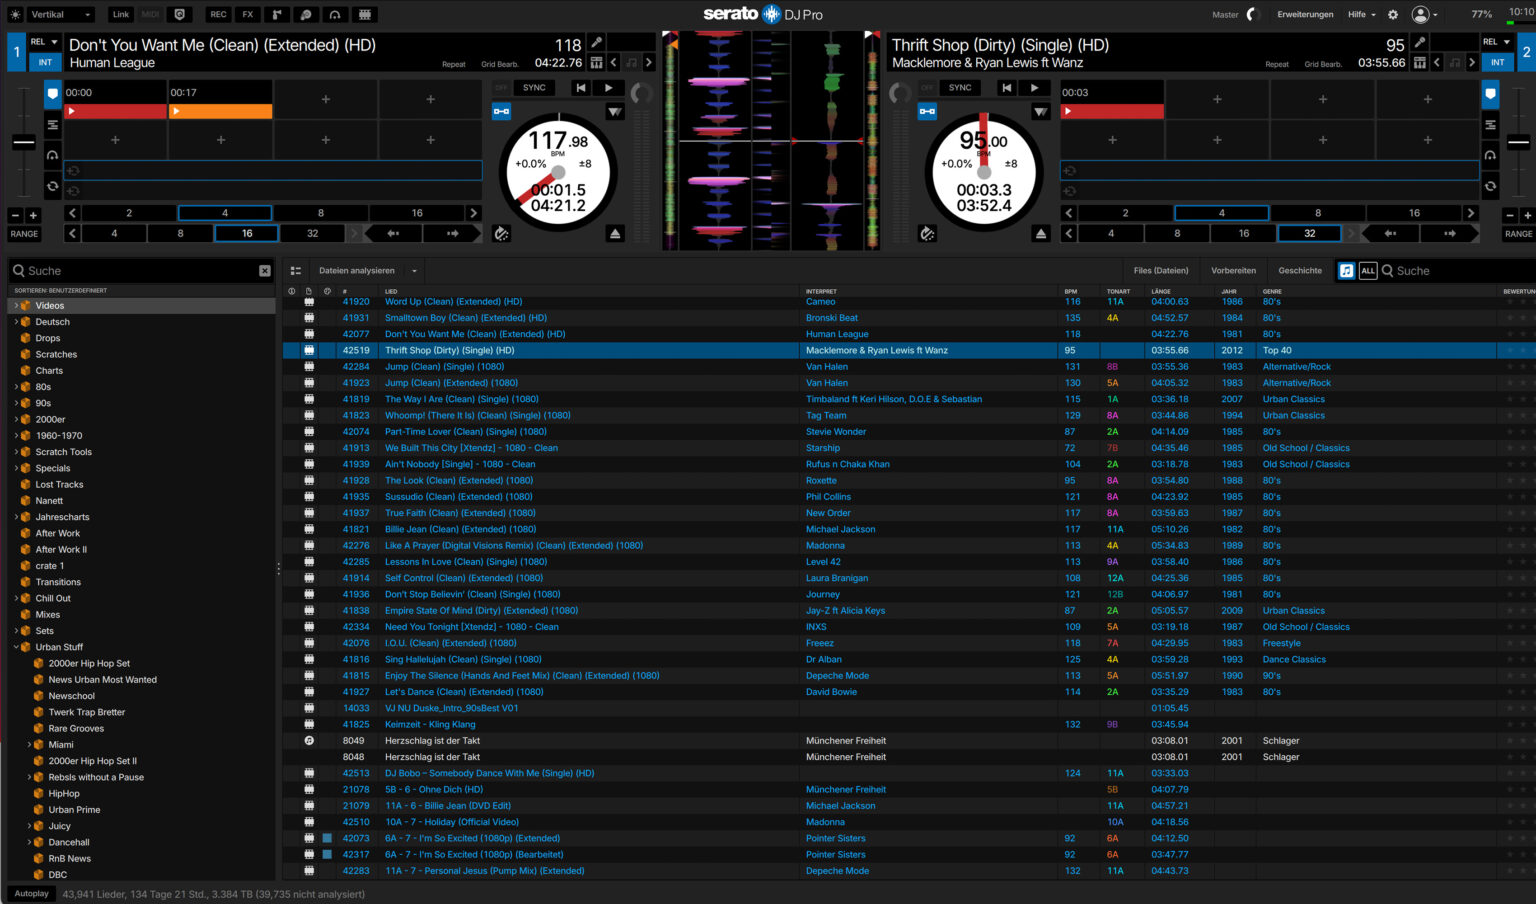Collapse the Urban Staff crate
This screenshot has width=1536, height=904.
16,647
